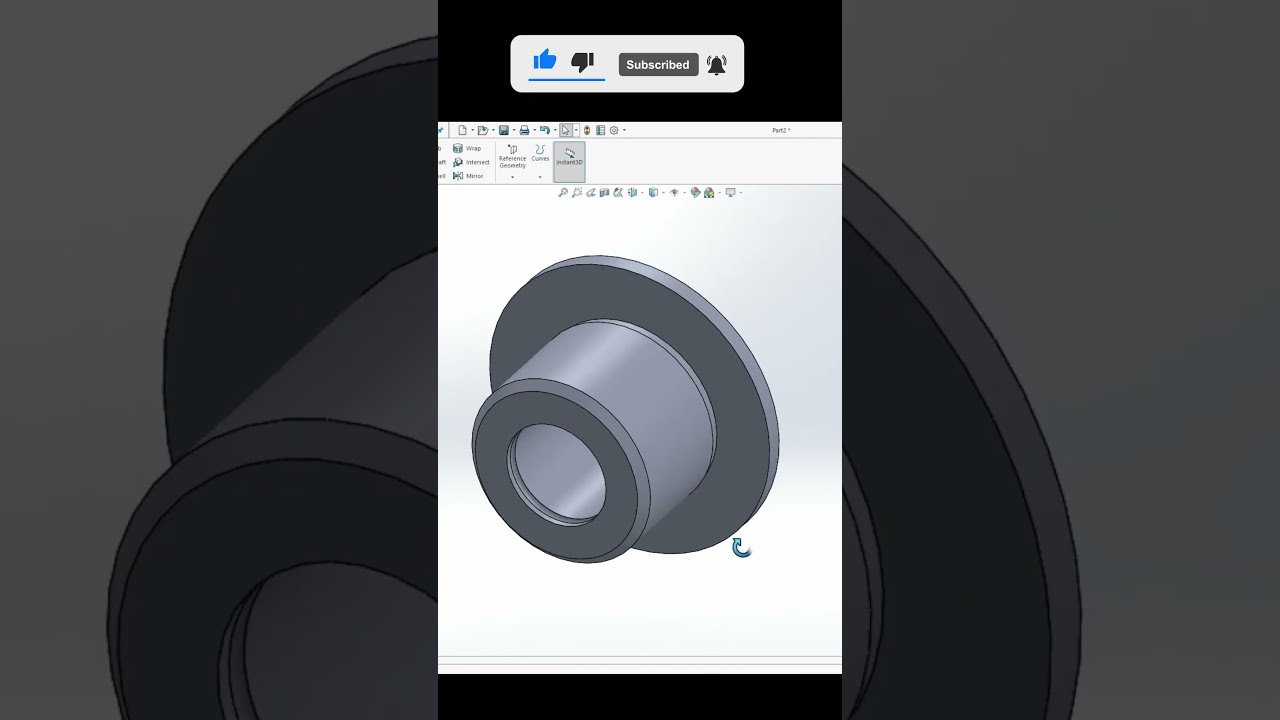Screen dimensions: 1280x720
Task: Open the Options gear icon
Action: click(614, 130)
